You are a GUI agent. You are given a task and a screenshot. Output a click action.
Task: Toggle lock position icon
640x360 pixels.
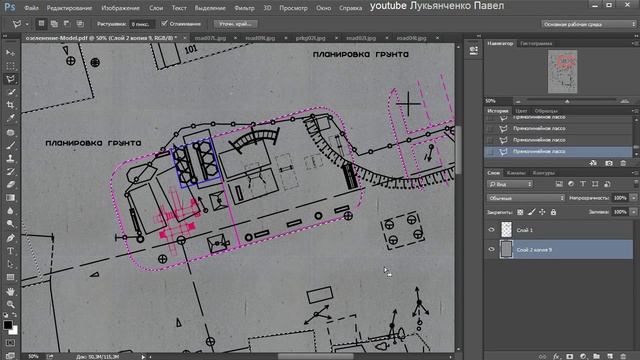coord(542,212)
